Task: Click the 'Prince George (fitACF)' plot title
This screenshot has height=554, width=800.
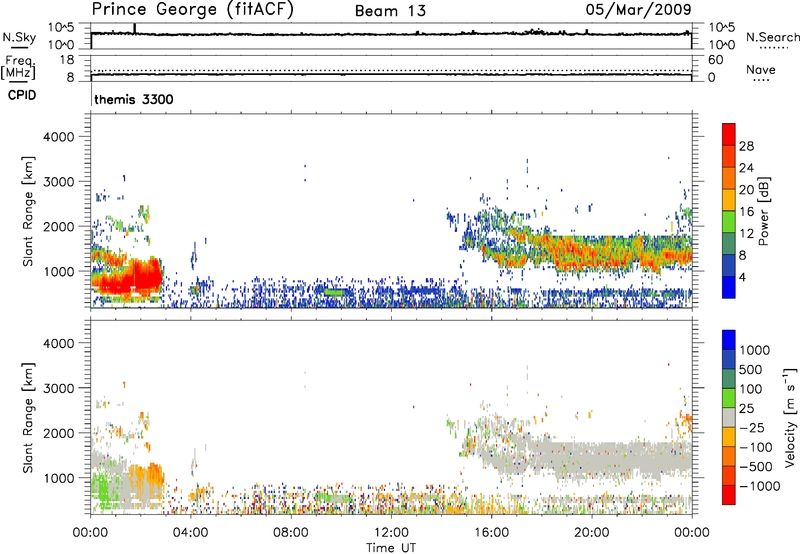Action: (x=192, y=9)
